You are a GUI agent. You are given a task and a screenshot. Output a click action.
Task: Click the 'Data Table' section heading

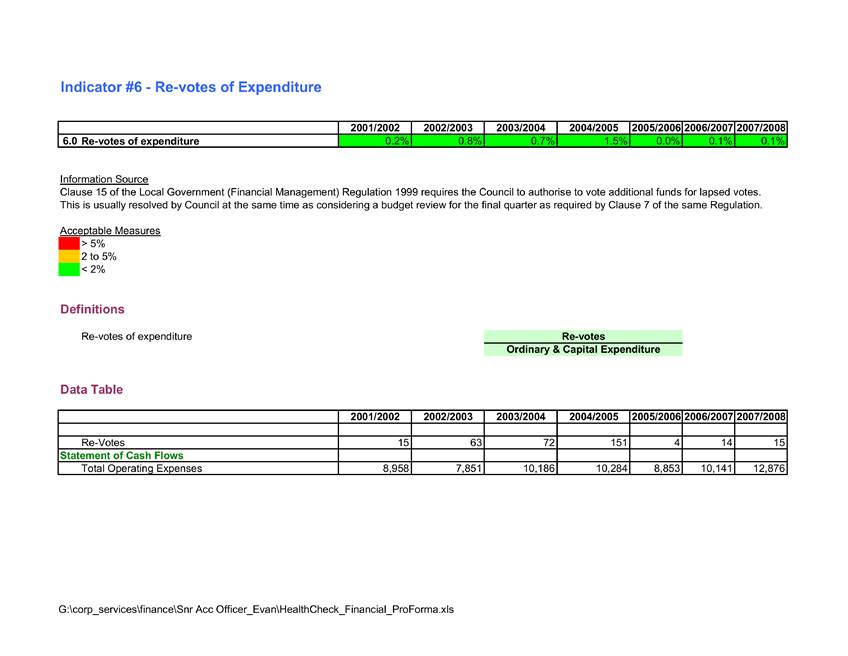coord(91,389)
